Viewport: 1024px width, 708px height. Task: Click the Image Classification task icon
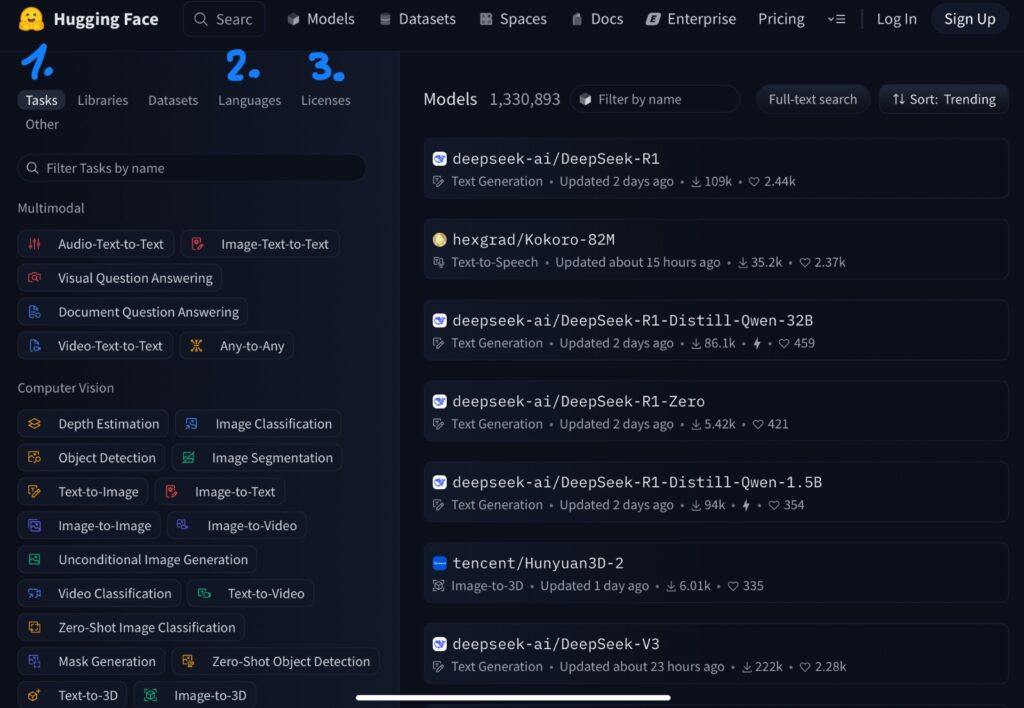[x=191, y=424]
